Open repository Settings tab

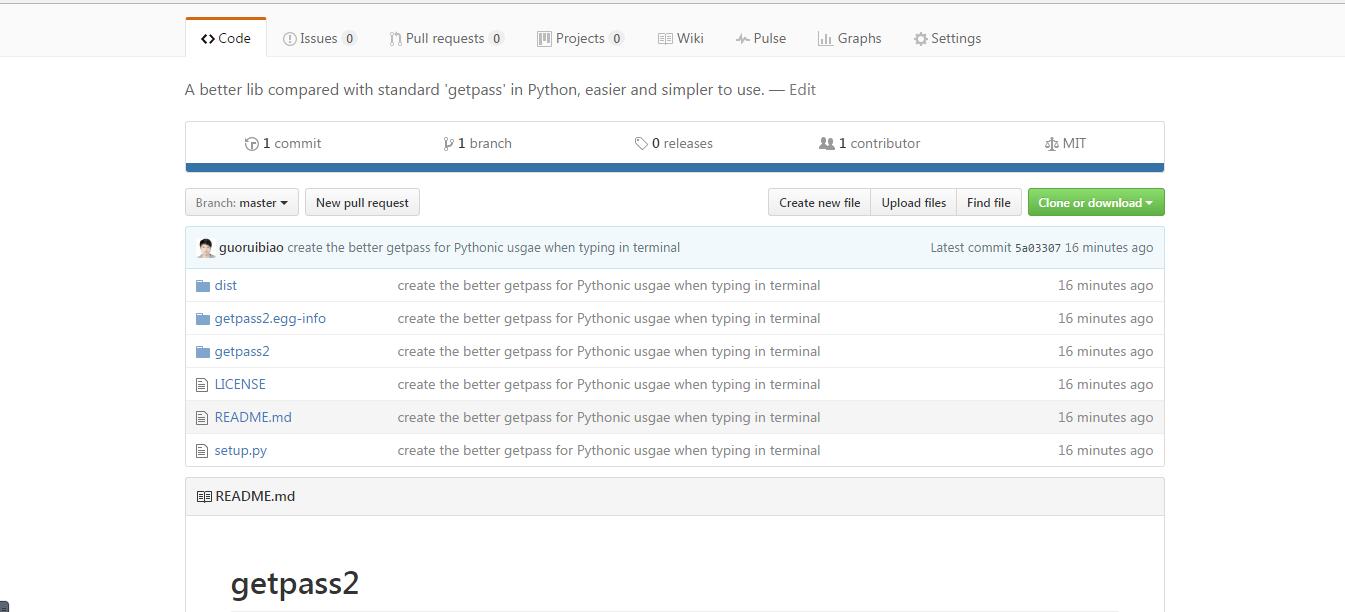click(947, 38)
